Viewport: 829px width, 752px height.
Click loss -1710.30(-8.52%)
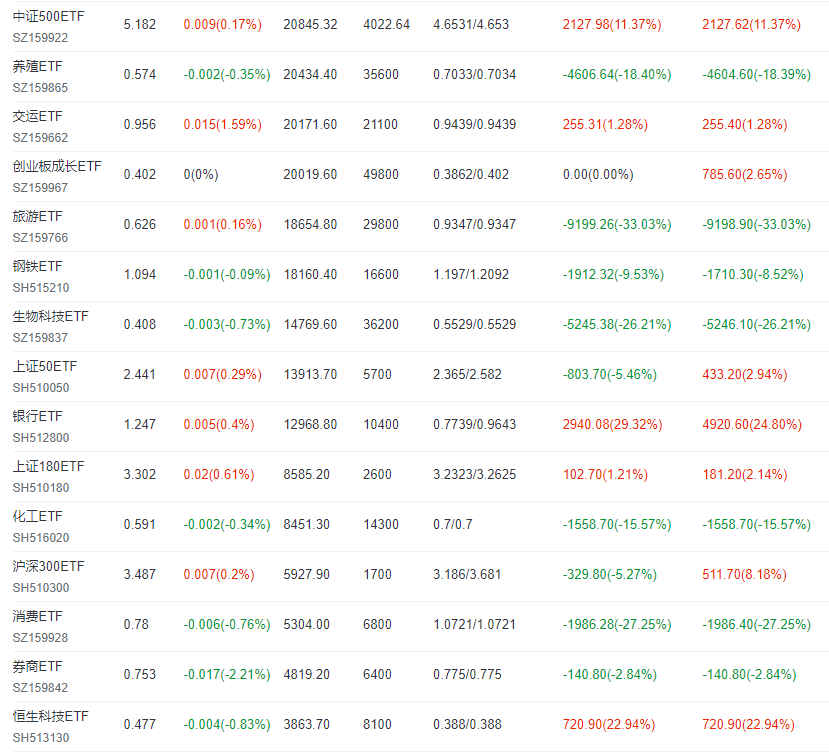tap(753, 274)
